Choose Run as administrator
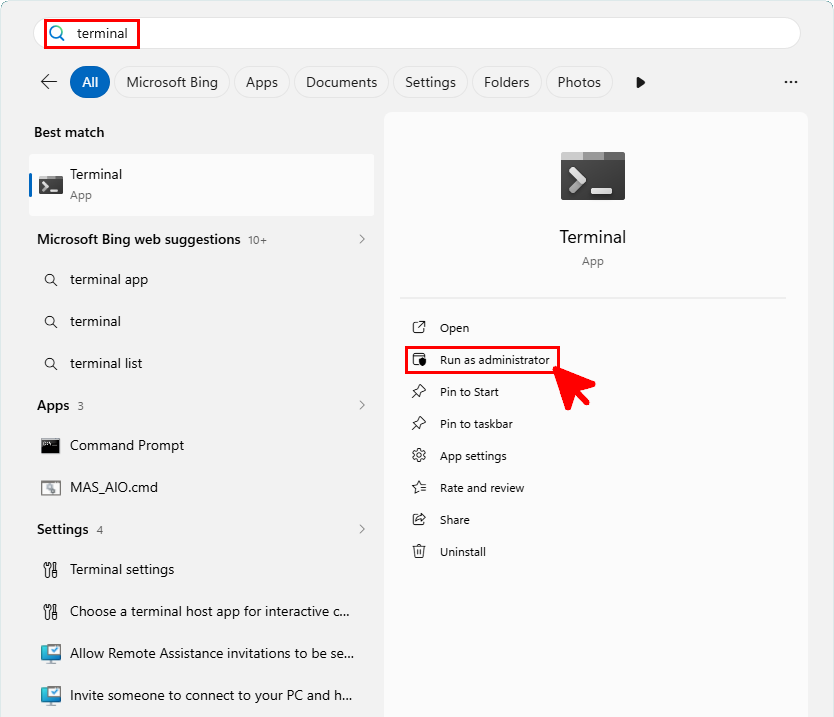Viewport: 834px width, 717px height. point(494,360)
